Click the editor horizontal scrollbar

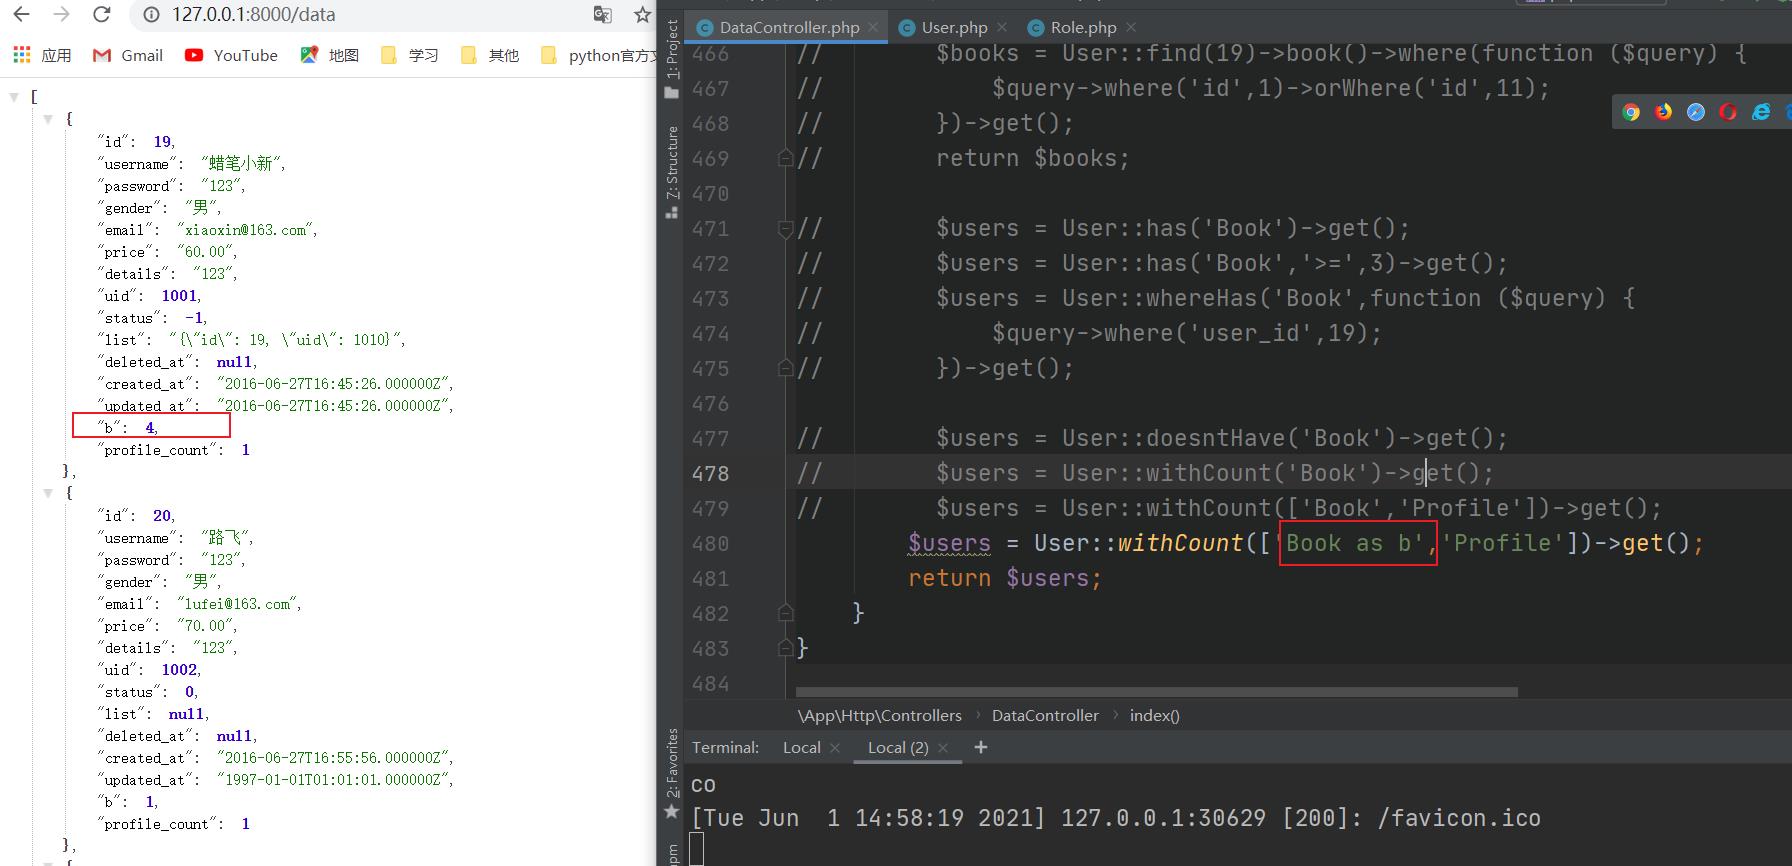coord(1156,692)
